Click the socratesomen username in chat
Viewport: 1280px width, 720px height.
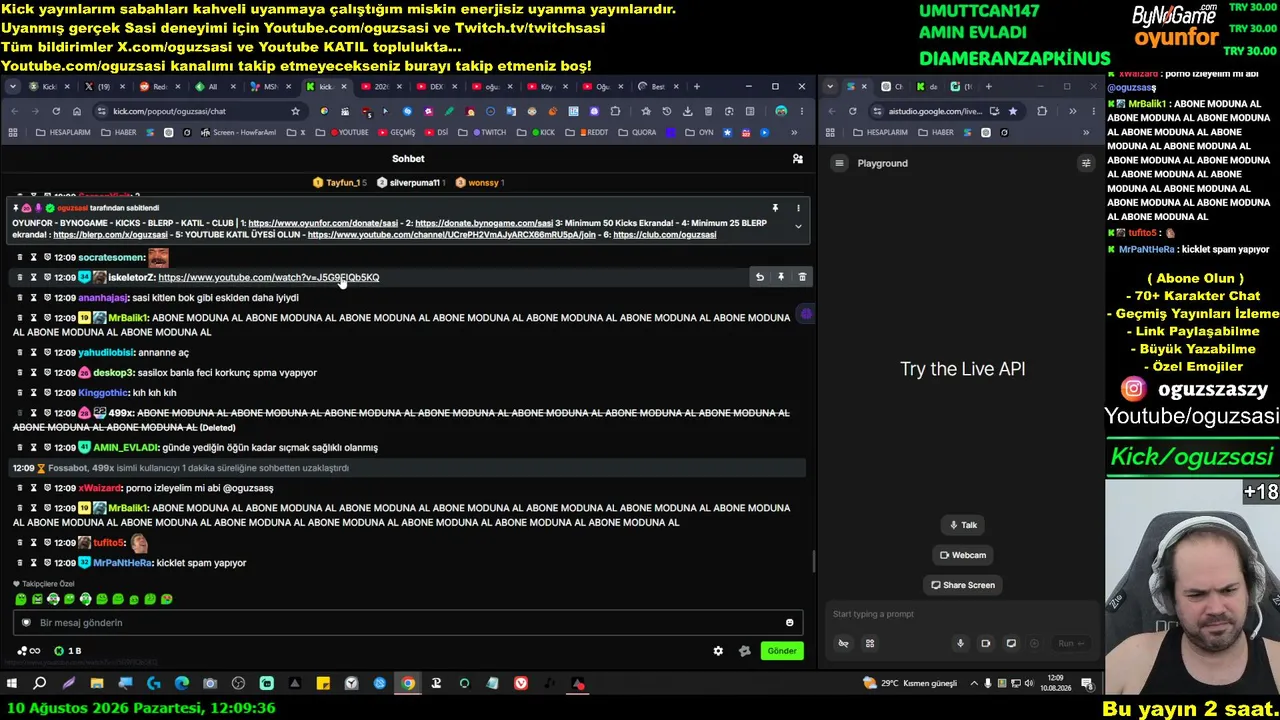click(x=112, y=258)
